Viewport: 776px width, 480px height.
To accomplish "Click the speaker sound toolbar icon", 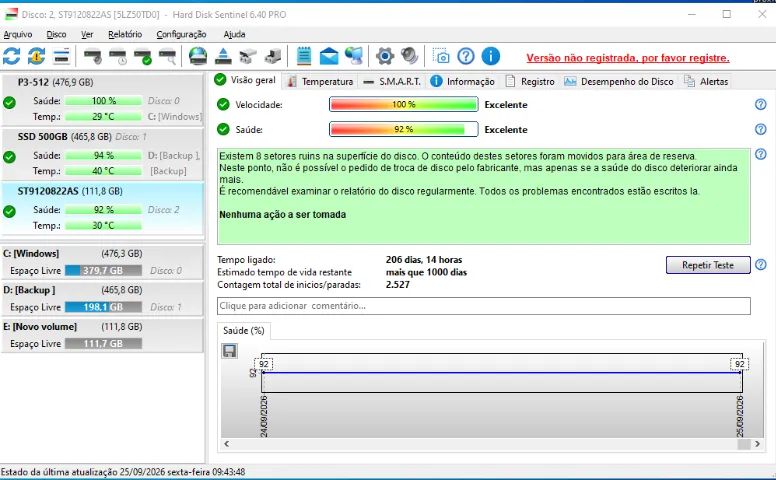I will pos(410,56).
